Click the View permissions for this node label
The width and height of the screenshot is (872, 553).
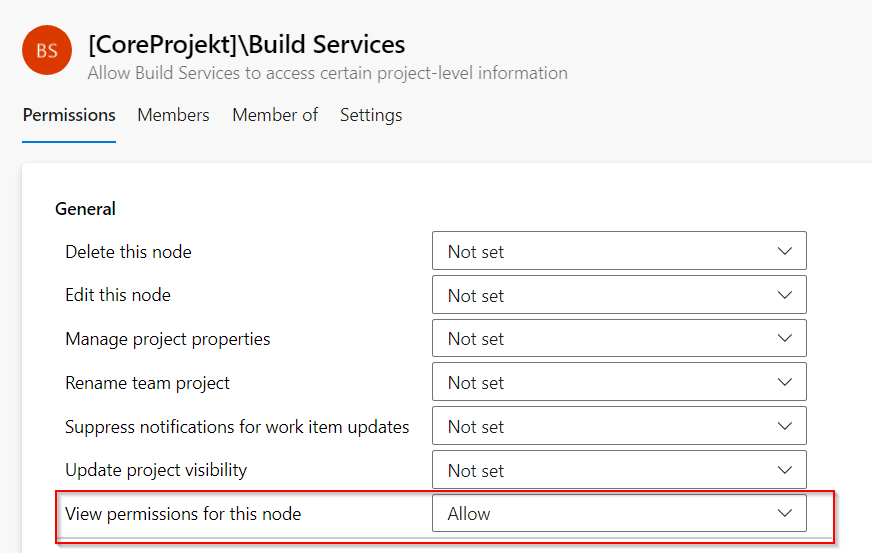[183, 514]
